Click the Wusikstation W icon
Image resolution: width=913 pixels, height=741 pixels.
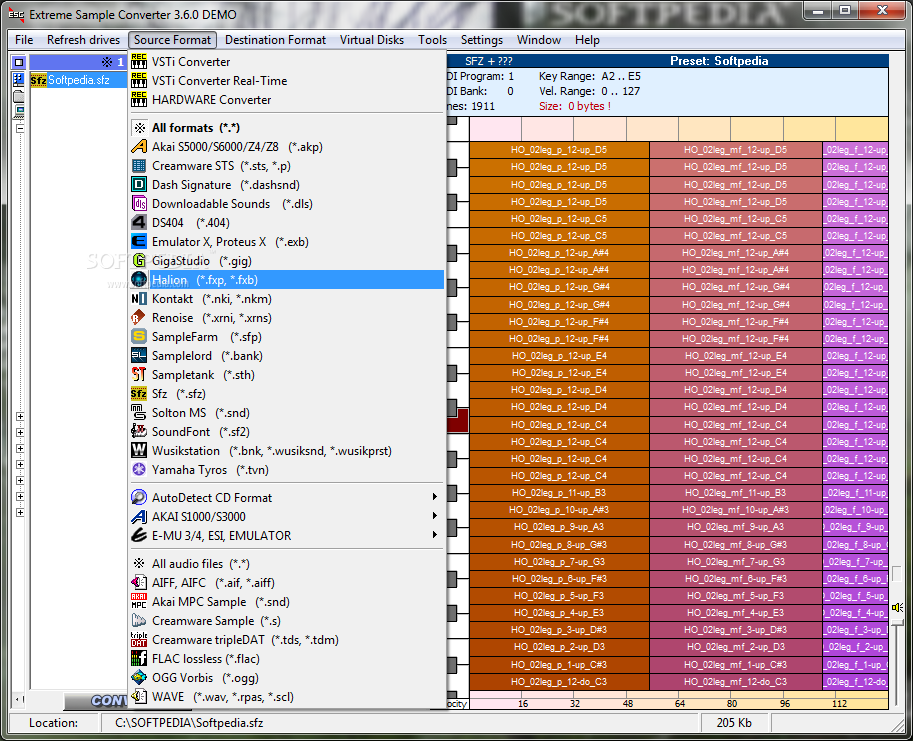[x=139, y=451]
